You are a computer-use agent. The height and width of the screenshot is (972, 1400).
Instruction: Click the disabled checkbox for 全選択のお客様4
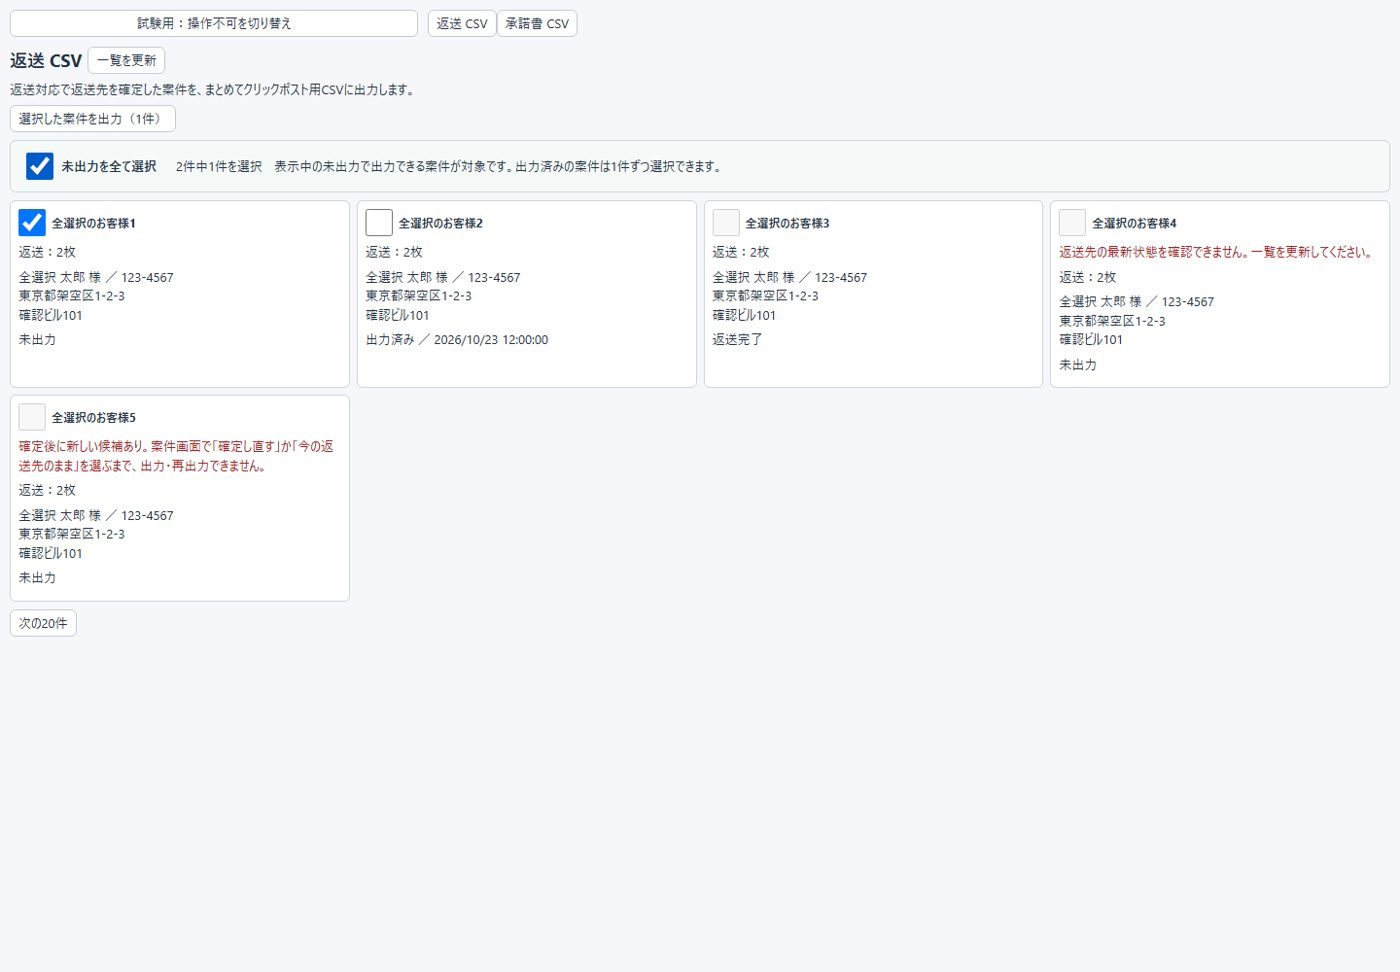pyautogui.click(x=1072, y=222)
